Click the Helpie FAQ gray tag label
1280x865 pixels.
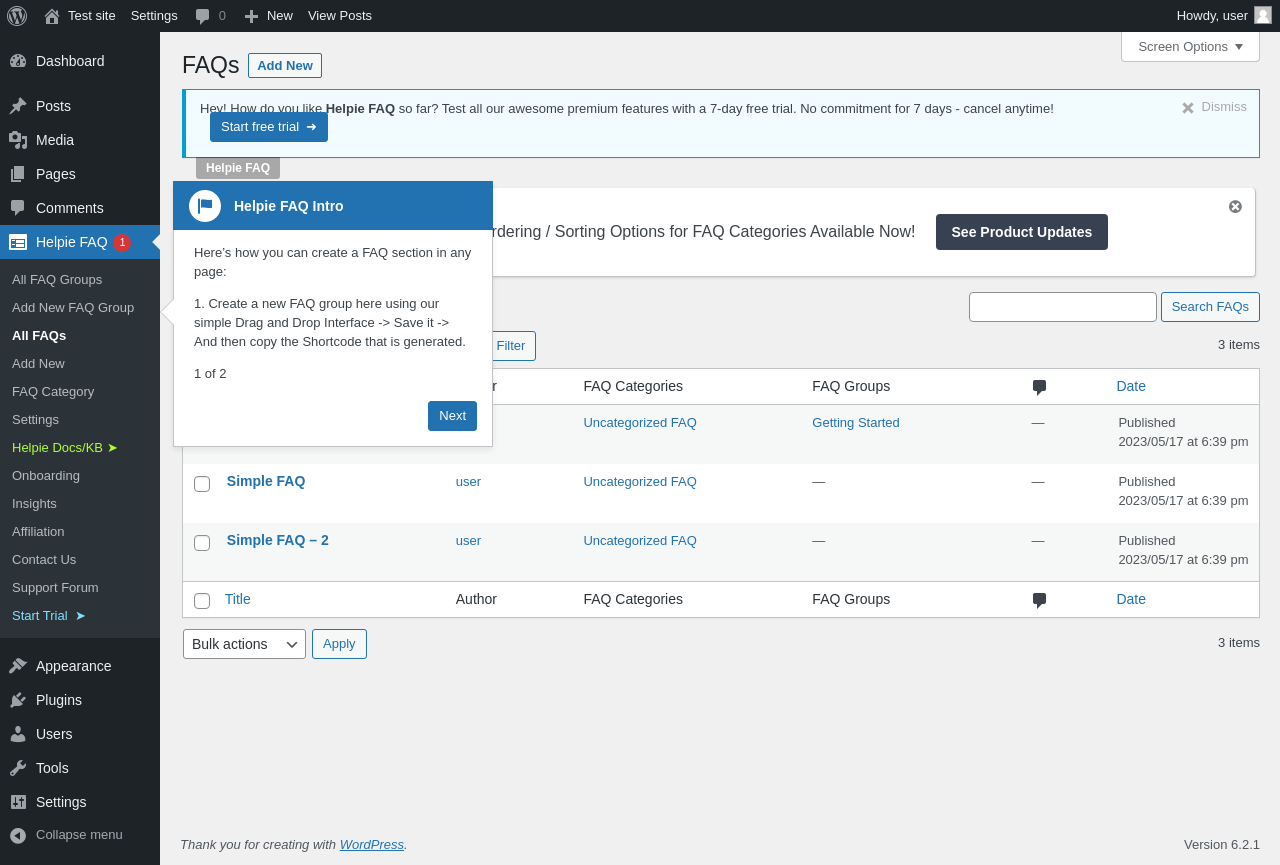[x=238, y=168]
